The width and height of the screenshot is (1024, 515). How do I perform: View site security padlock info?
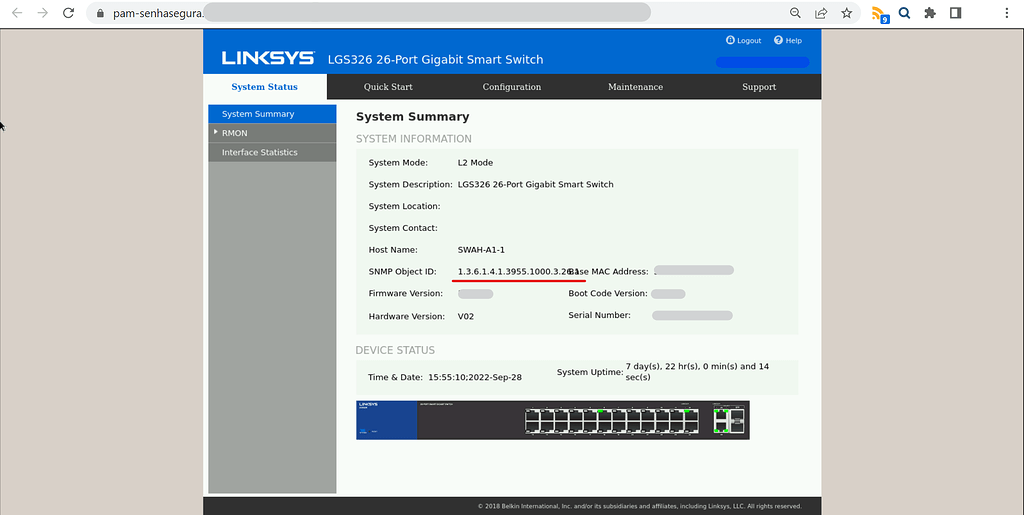[x=101, y=13]
